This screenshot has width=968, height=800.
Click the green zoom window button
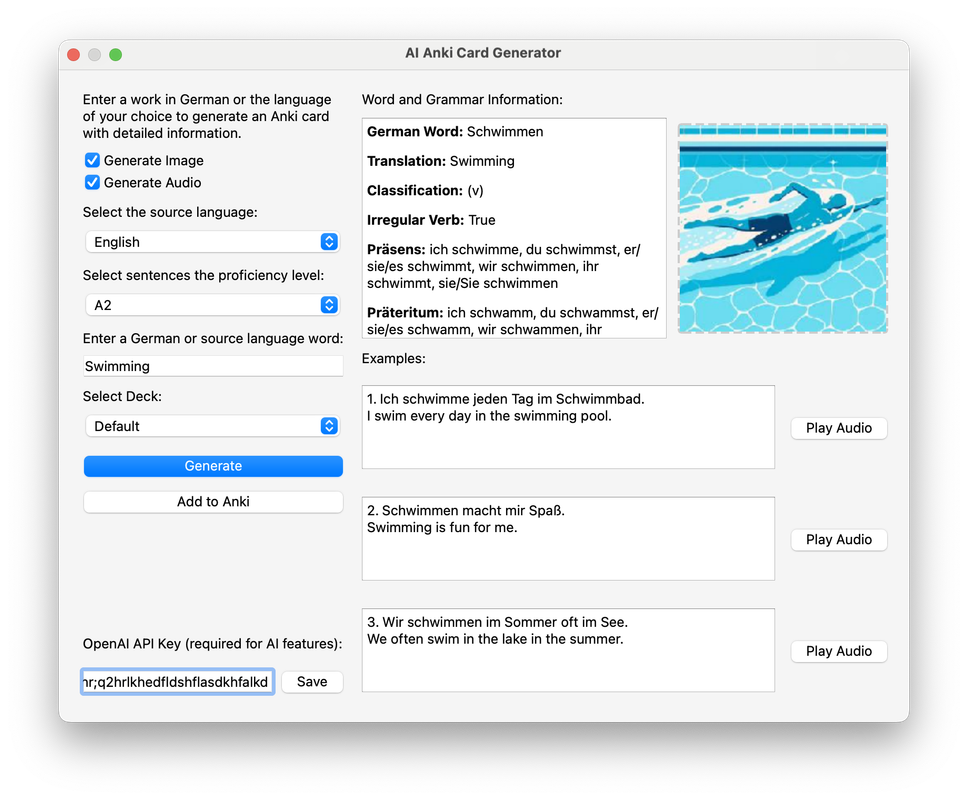point(116,54)
